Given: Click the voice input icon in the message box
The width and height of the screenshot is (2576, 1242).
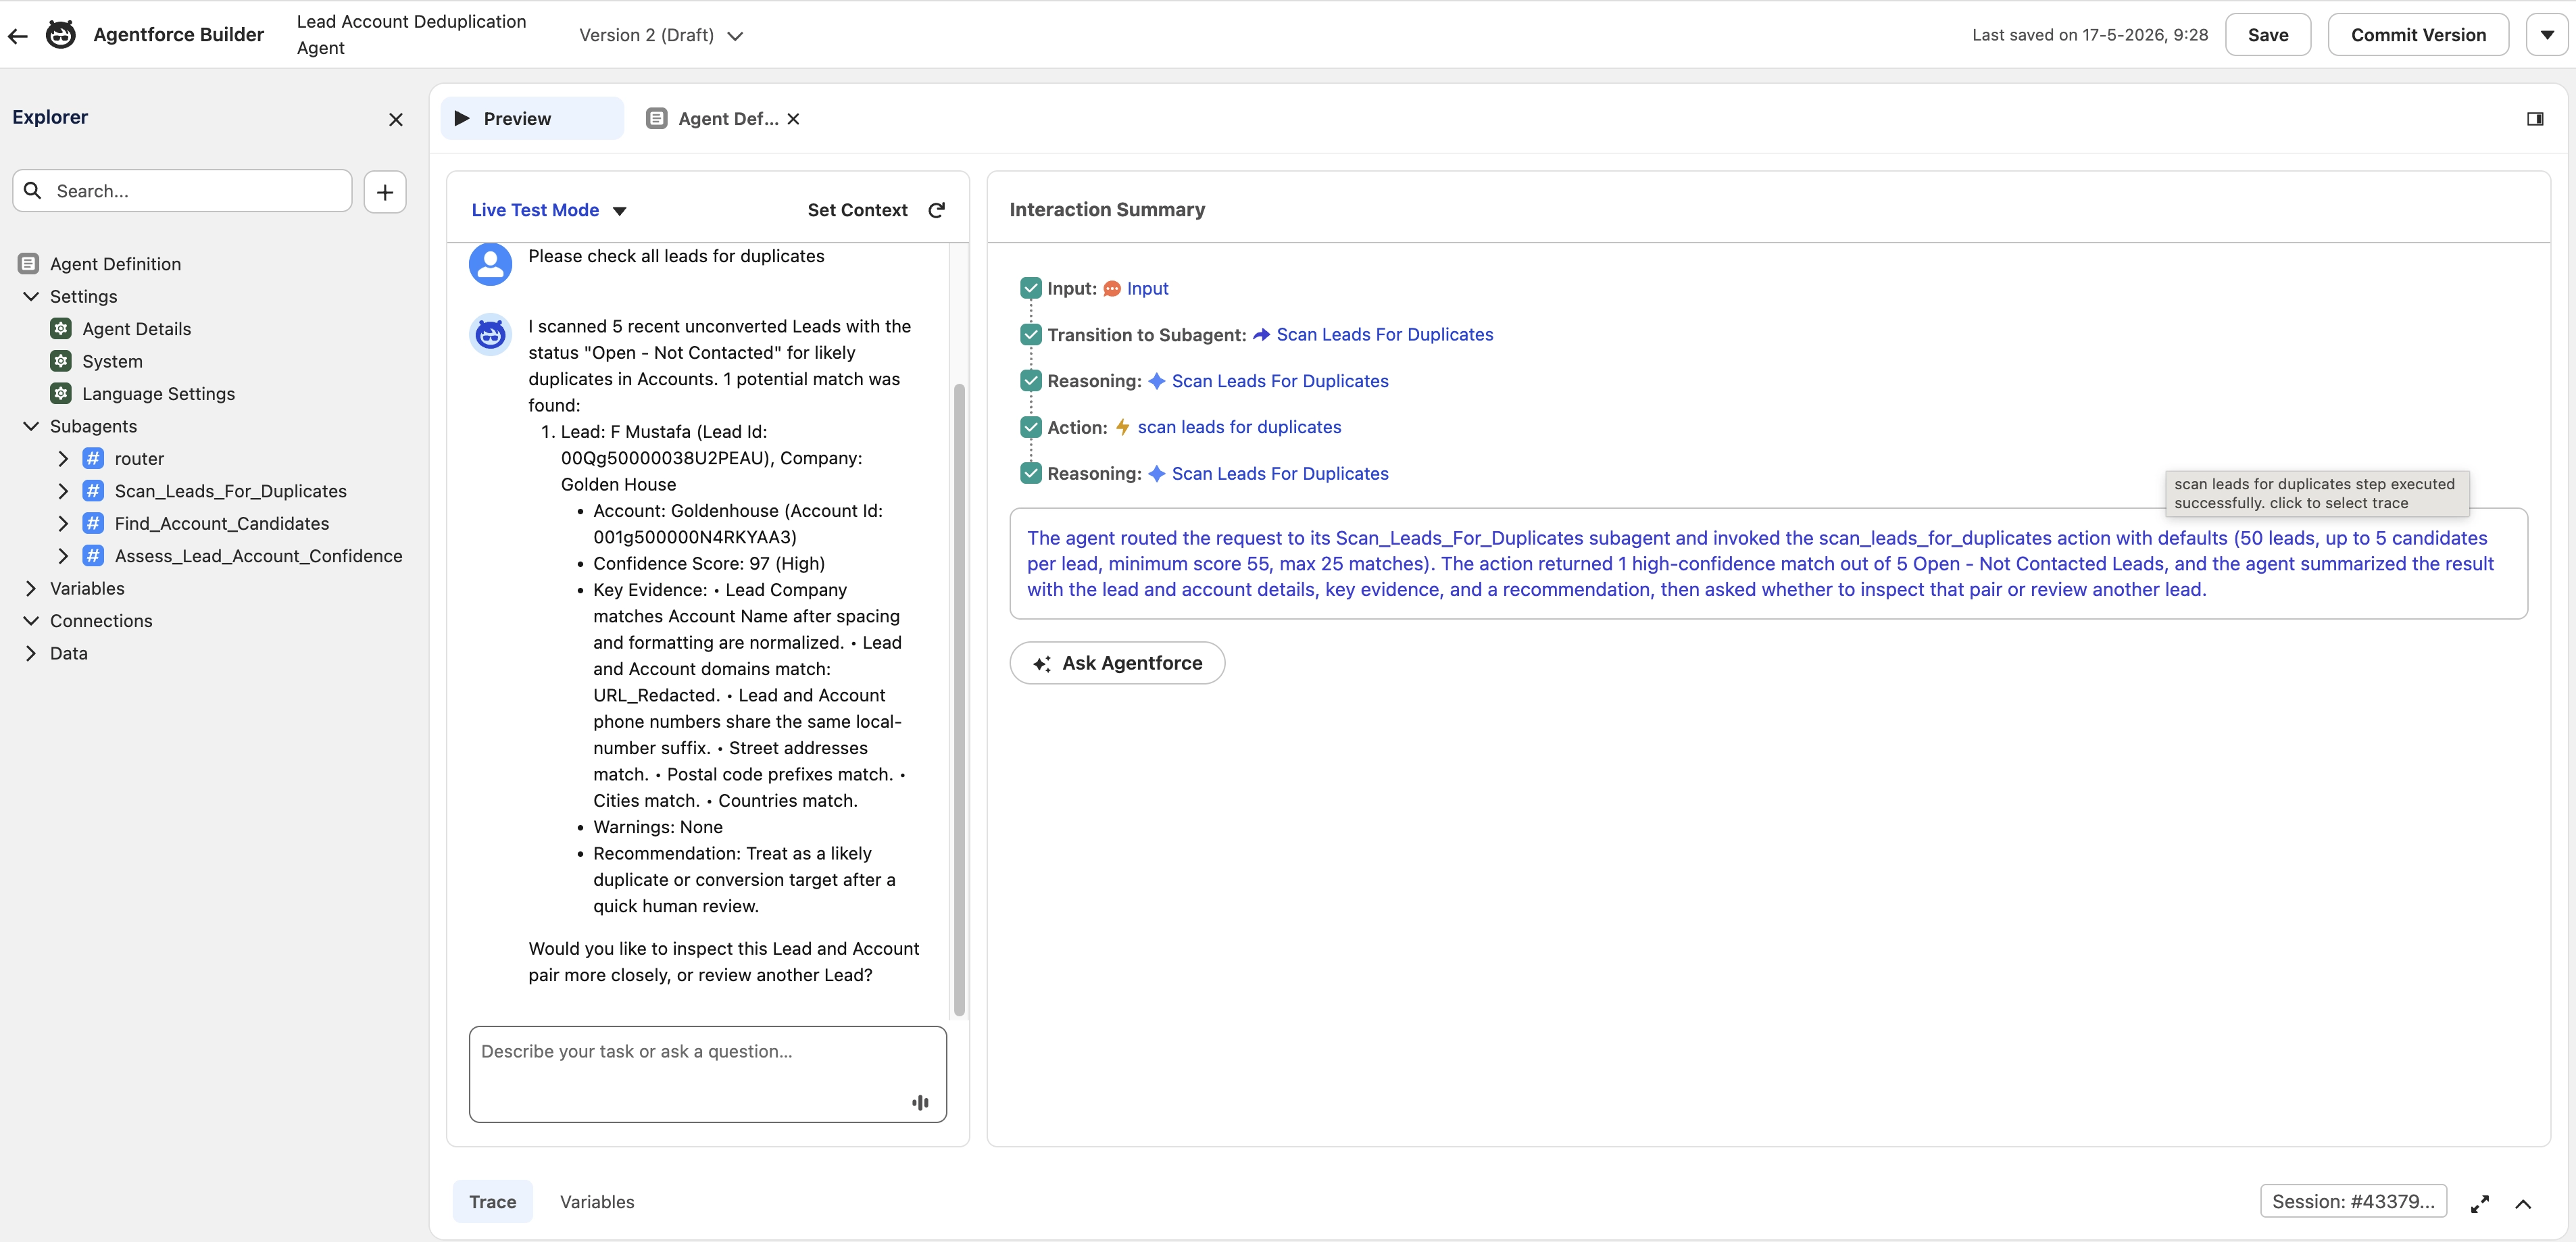Looking at the screenshot, I should tap(920, 1102).
